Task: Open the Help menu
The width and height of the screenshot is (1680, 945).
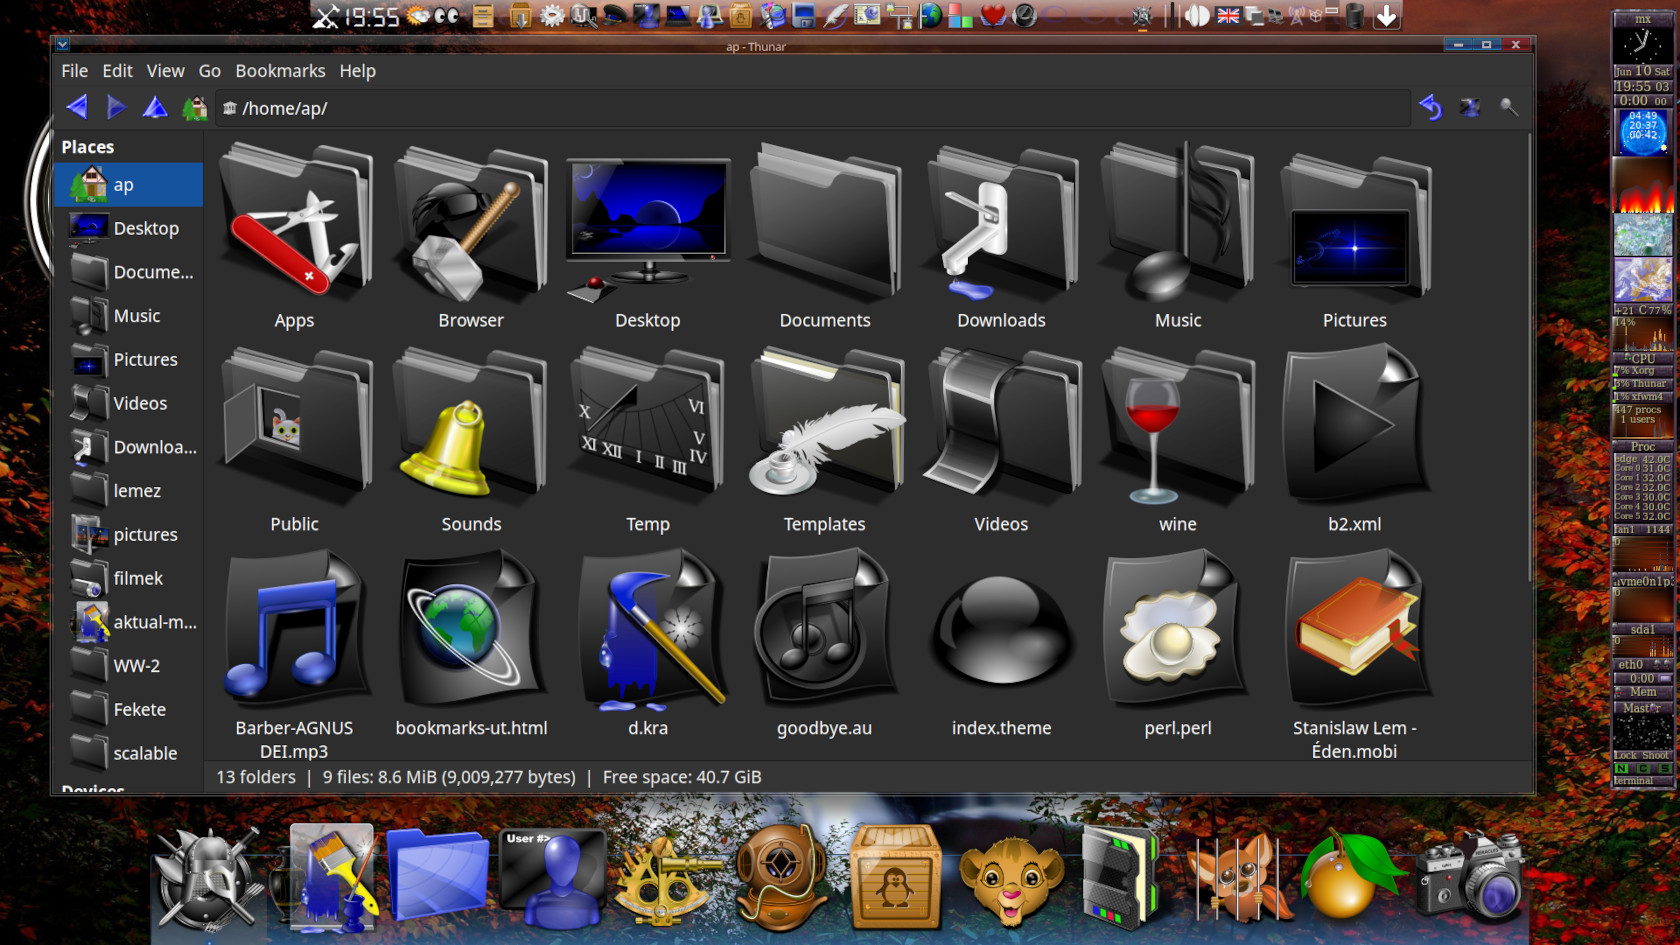Action: coord(357,71)
